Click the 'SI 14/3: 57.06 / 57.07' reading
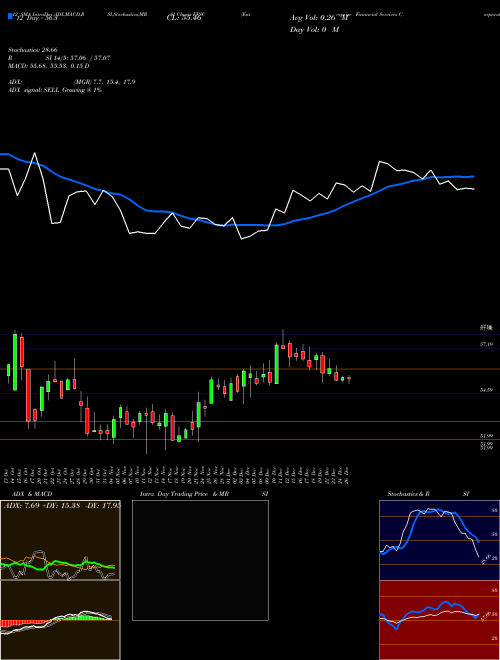Image resolution: width=500 pixels, height=660 pixels. click(x=78, y=58)
